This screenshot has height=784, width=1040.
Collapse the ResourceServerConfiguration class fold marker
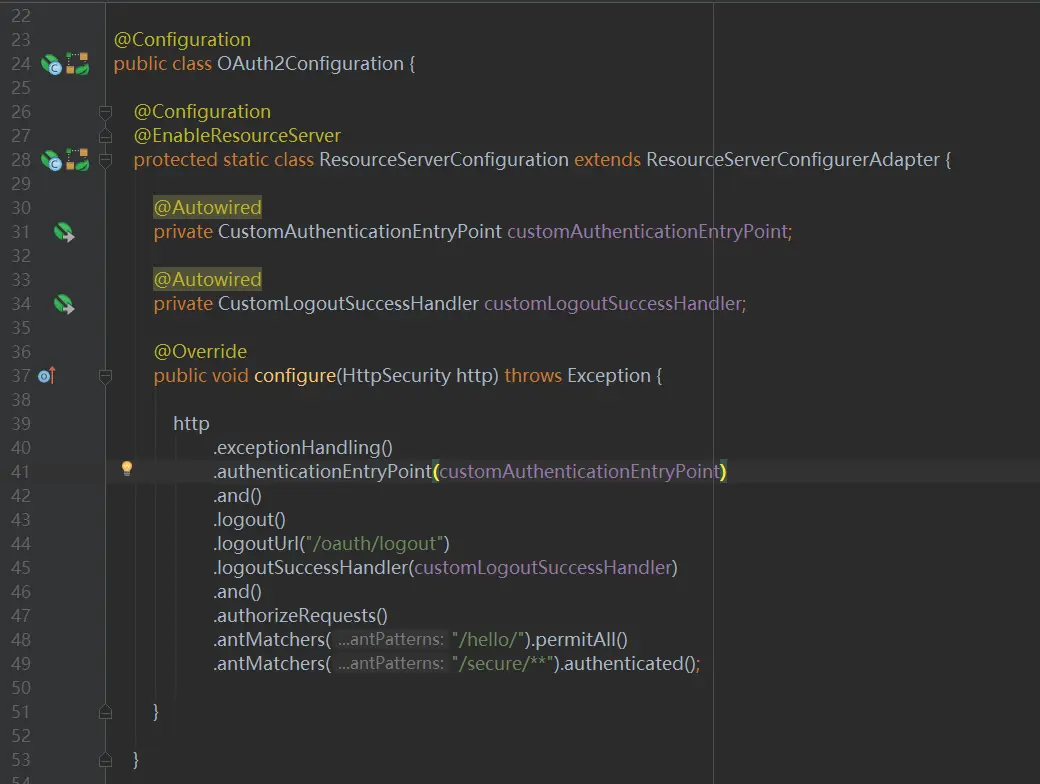(x=105, y=160)
